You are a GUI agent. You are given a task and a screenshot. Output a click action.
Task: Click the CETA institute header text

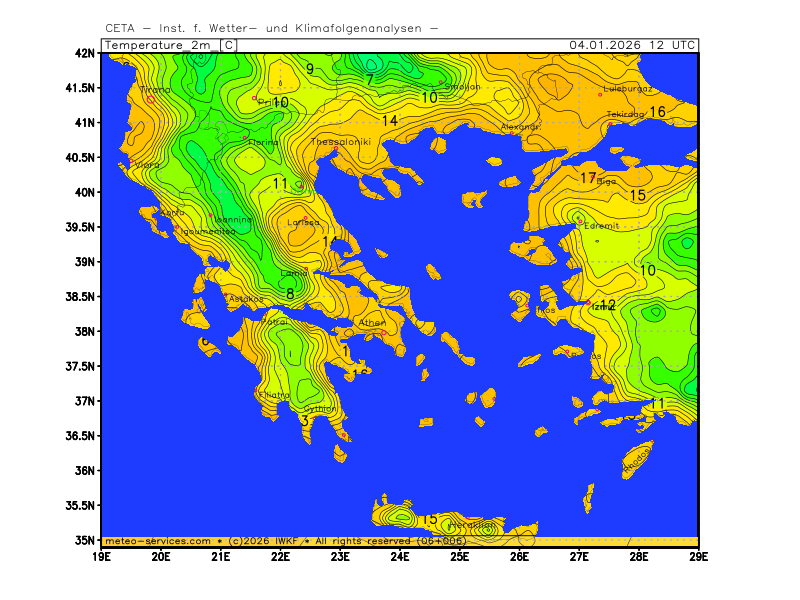271,28
